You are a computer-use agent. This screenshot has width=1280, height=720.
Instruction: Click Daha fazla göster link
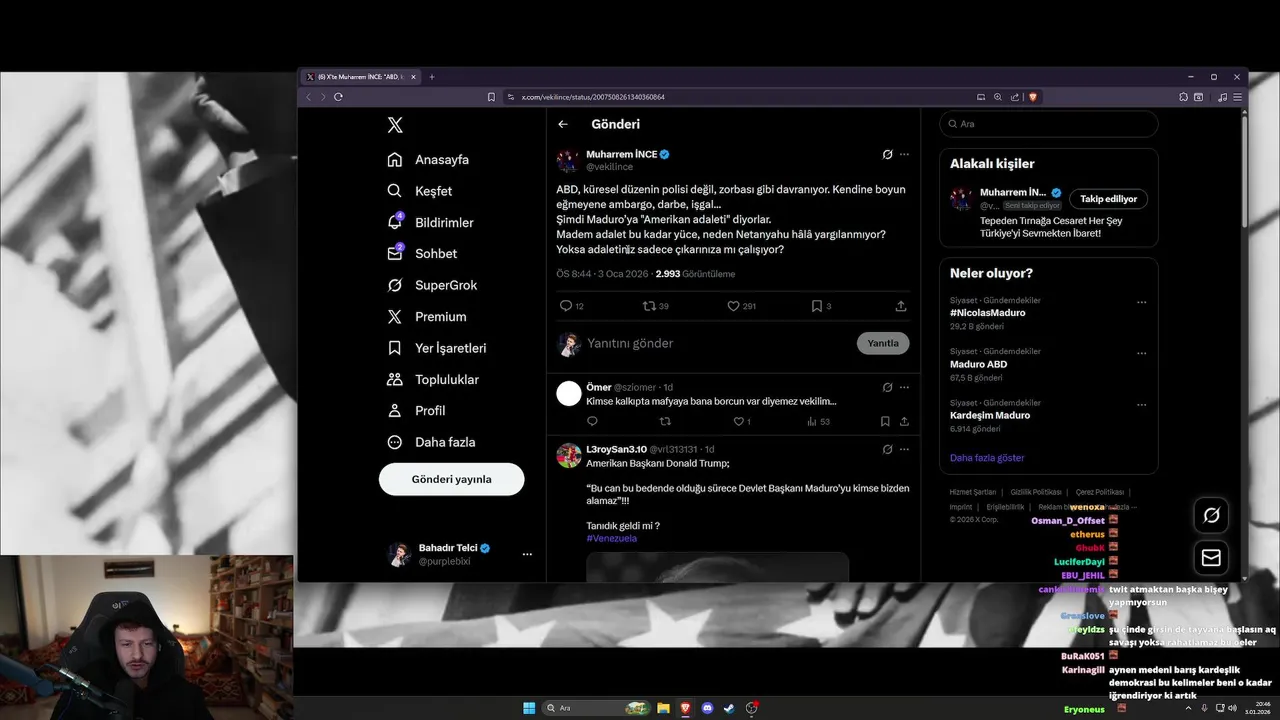[987, 458]
